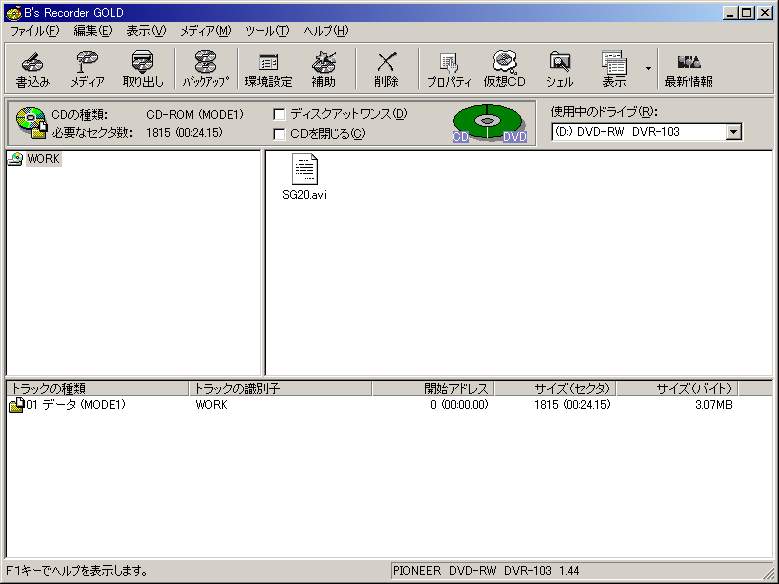Enable ディスクアットワンス checkbox

[x=280, y=115]
